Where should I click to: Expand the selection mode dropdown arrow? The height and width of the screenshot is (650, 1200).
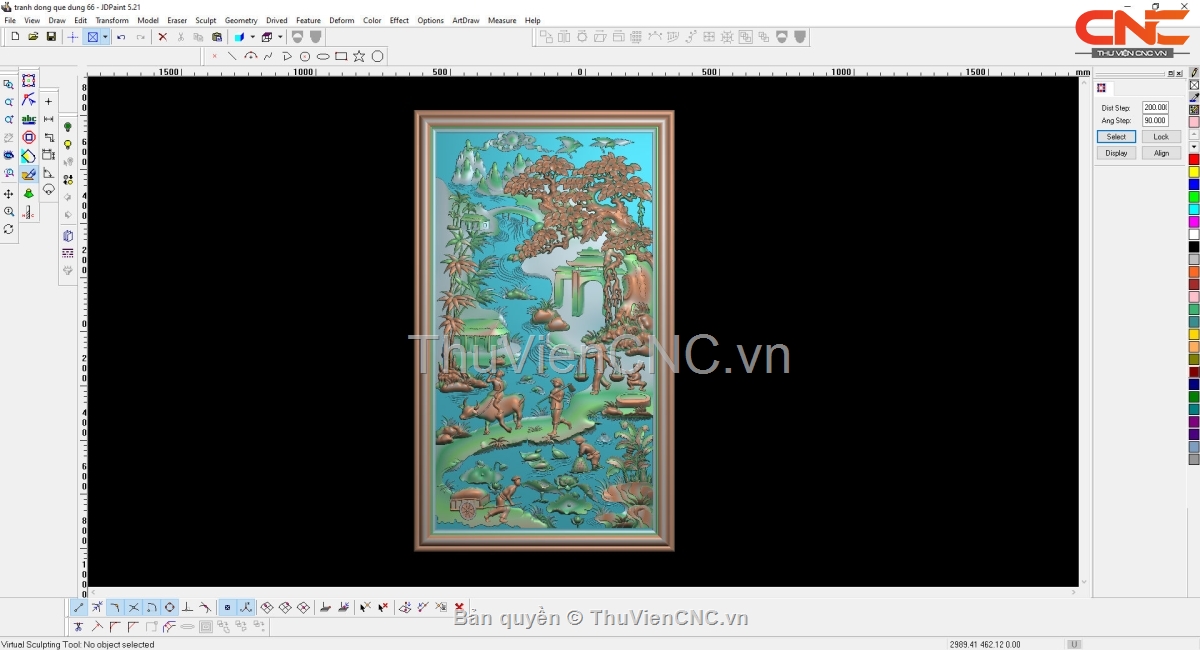pyautogui.click(x=105, y=37)
